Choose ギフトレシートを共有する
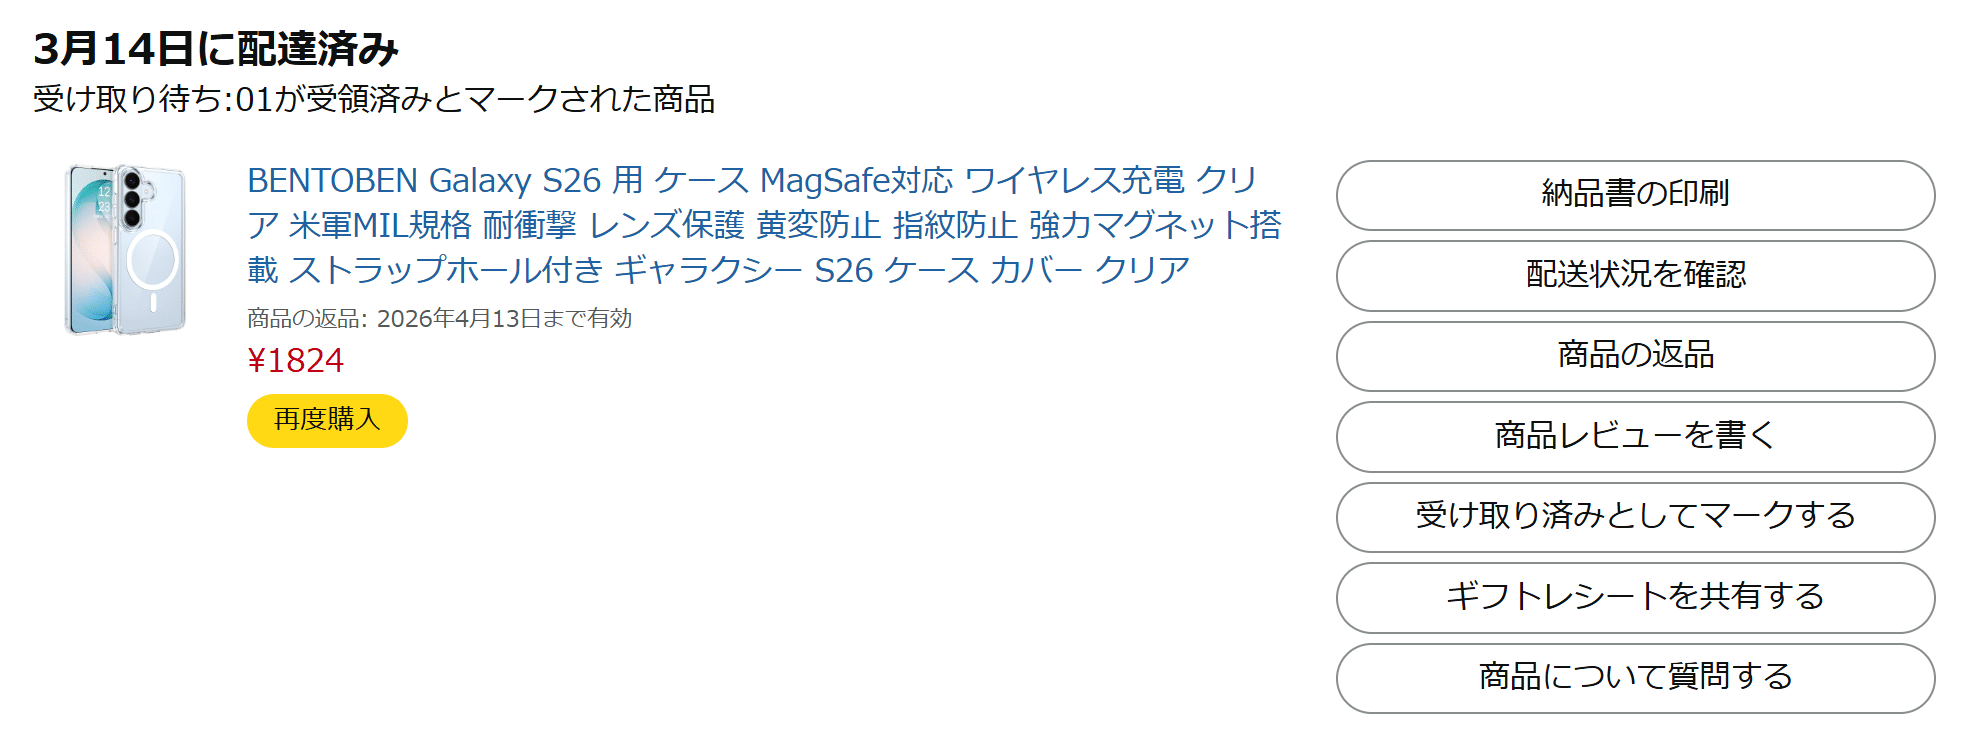1967x750 pixels. (x=1635, y=597)
